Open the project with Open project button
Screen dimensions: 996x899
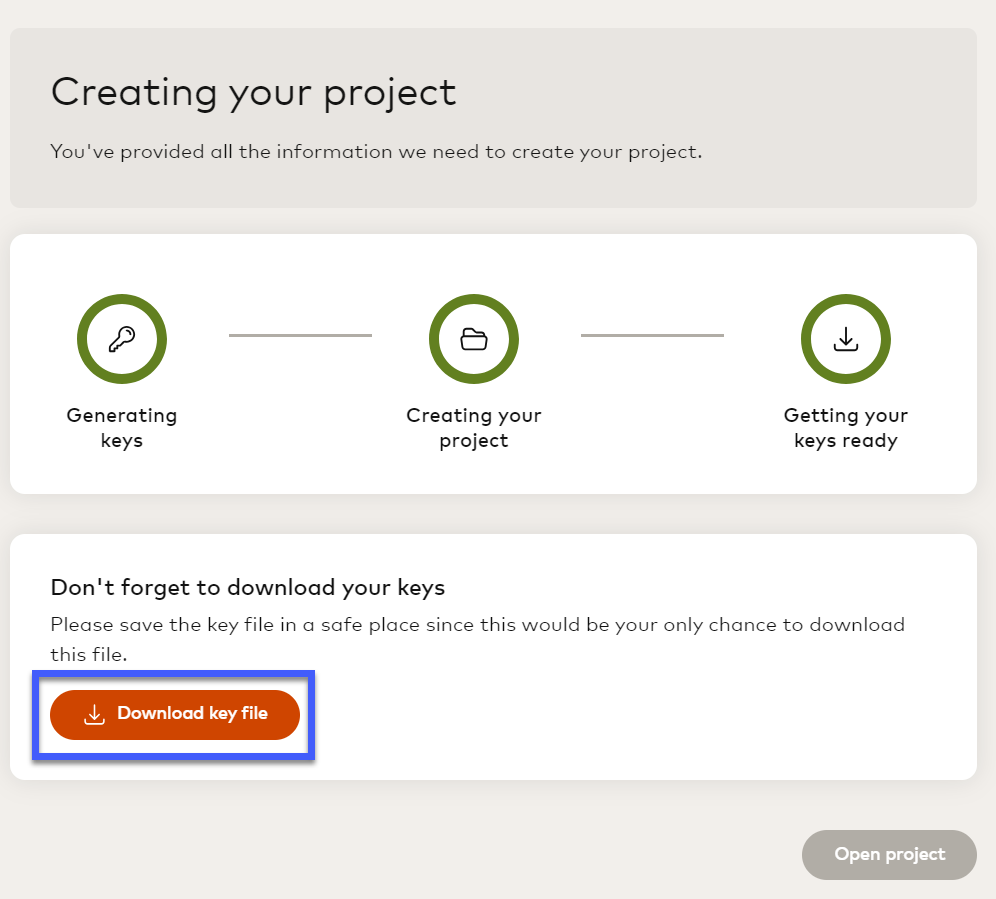[x=889, y=854]
